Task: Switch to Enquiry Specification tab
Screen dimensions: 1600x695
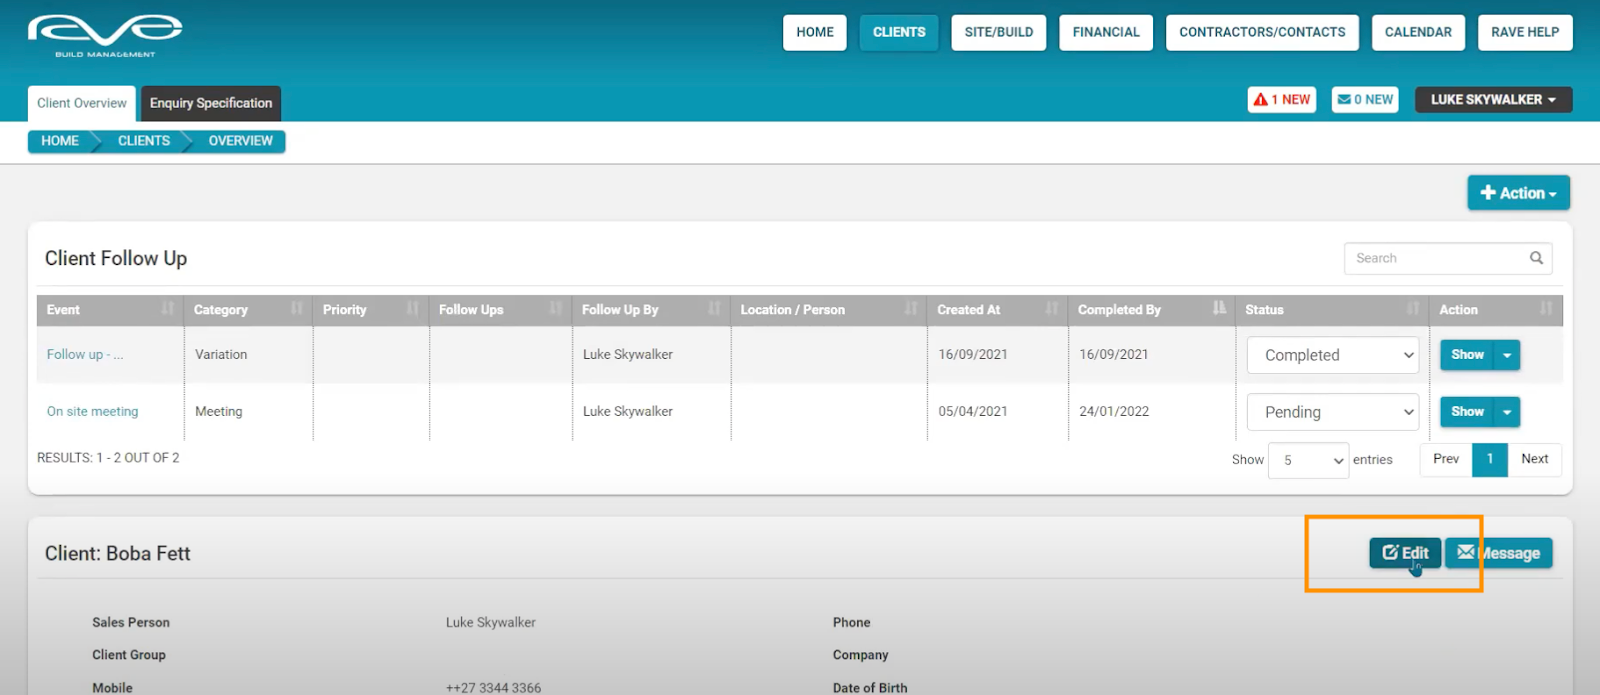Action: click(211, 103)
